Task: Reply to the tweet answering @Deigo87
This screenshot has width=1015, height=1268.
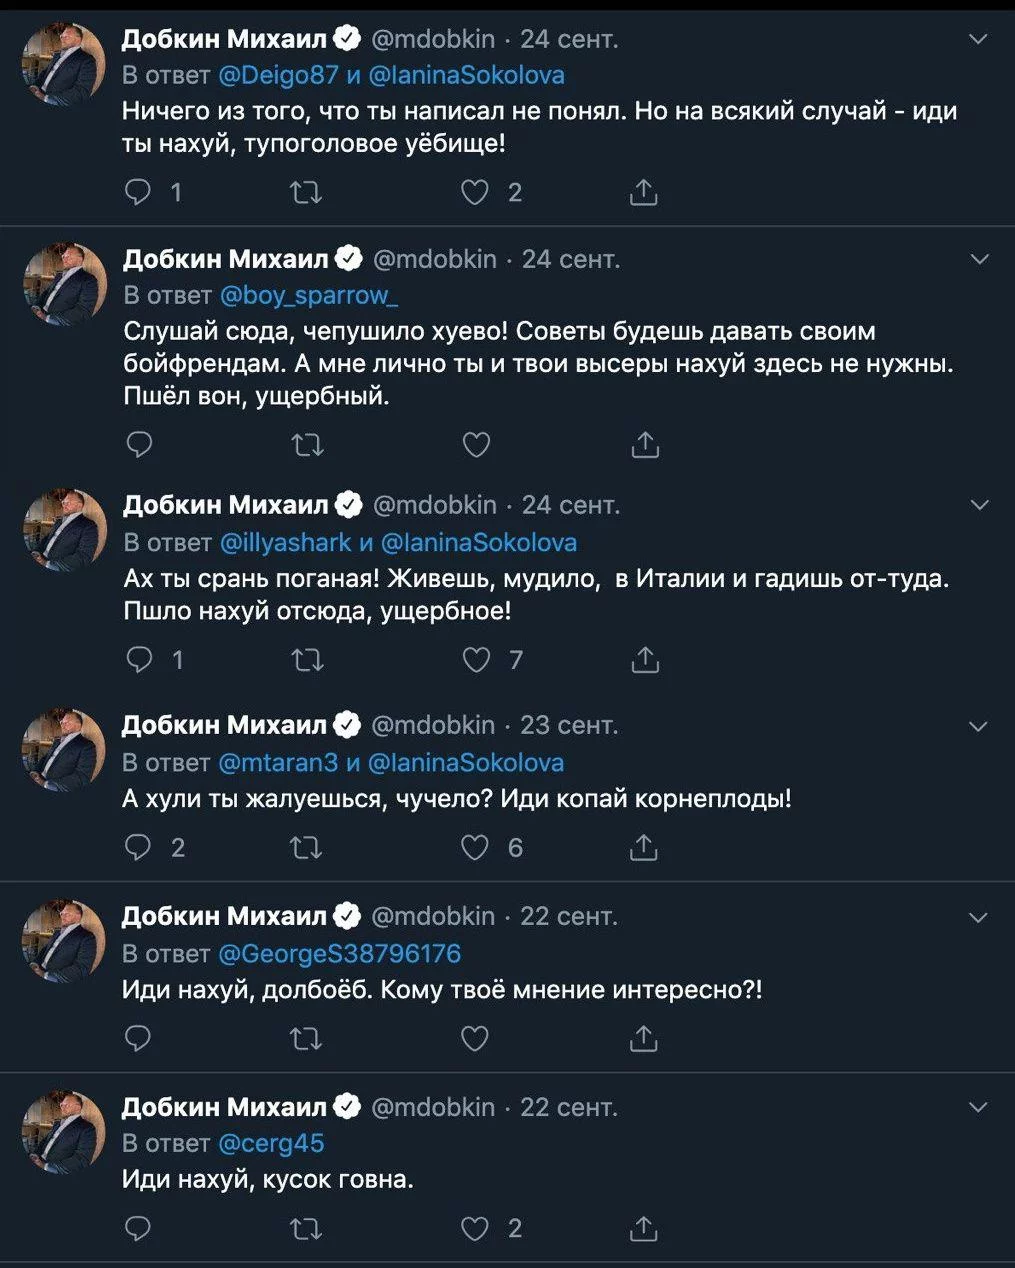Action: (137, 192)
